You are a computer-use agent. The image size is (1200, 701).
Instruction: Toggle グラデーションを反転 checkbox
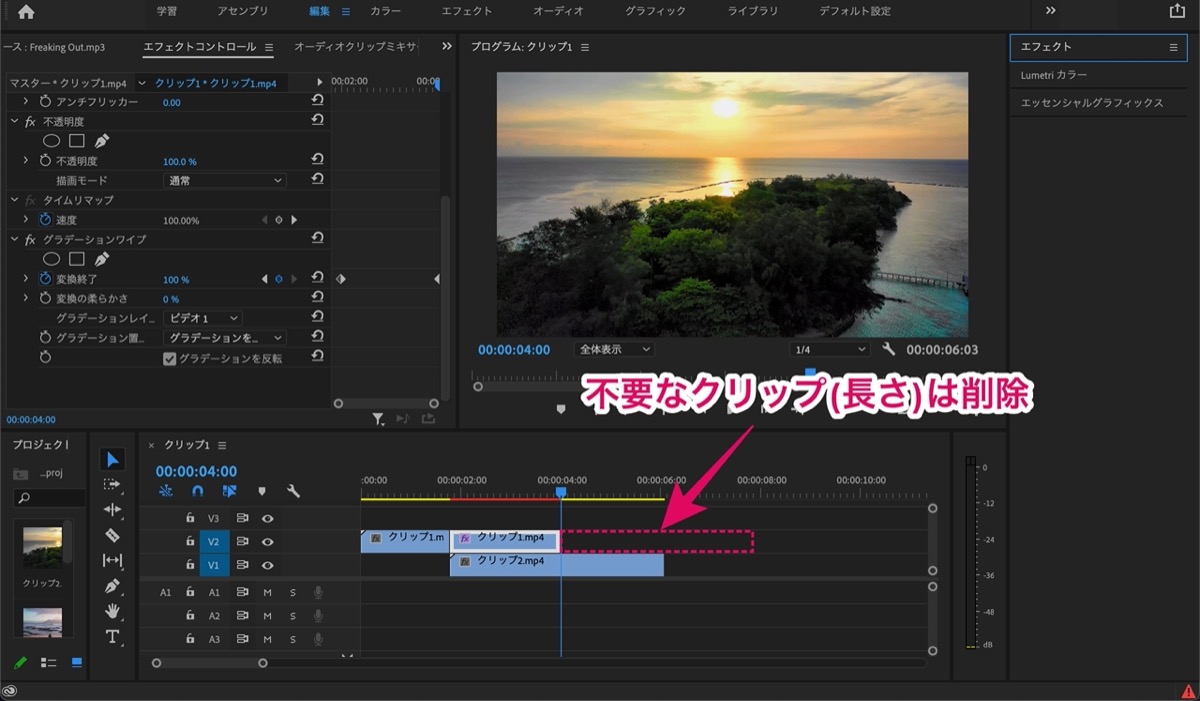(x=170, y=357)
